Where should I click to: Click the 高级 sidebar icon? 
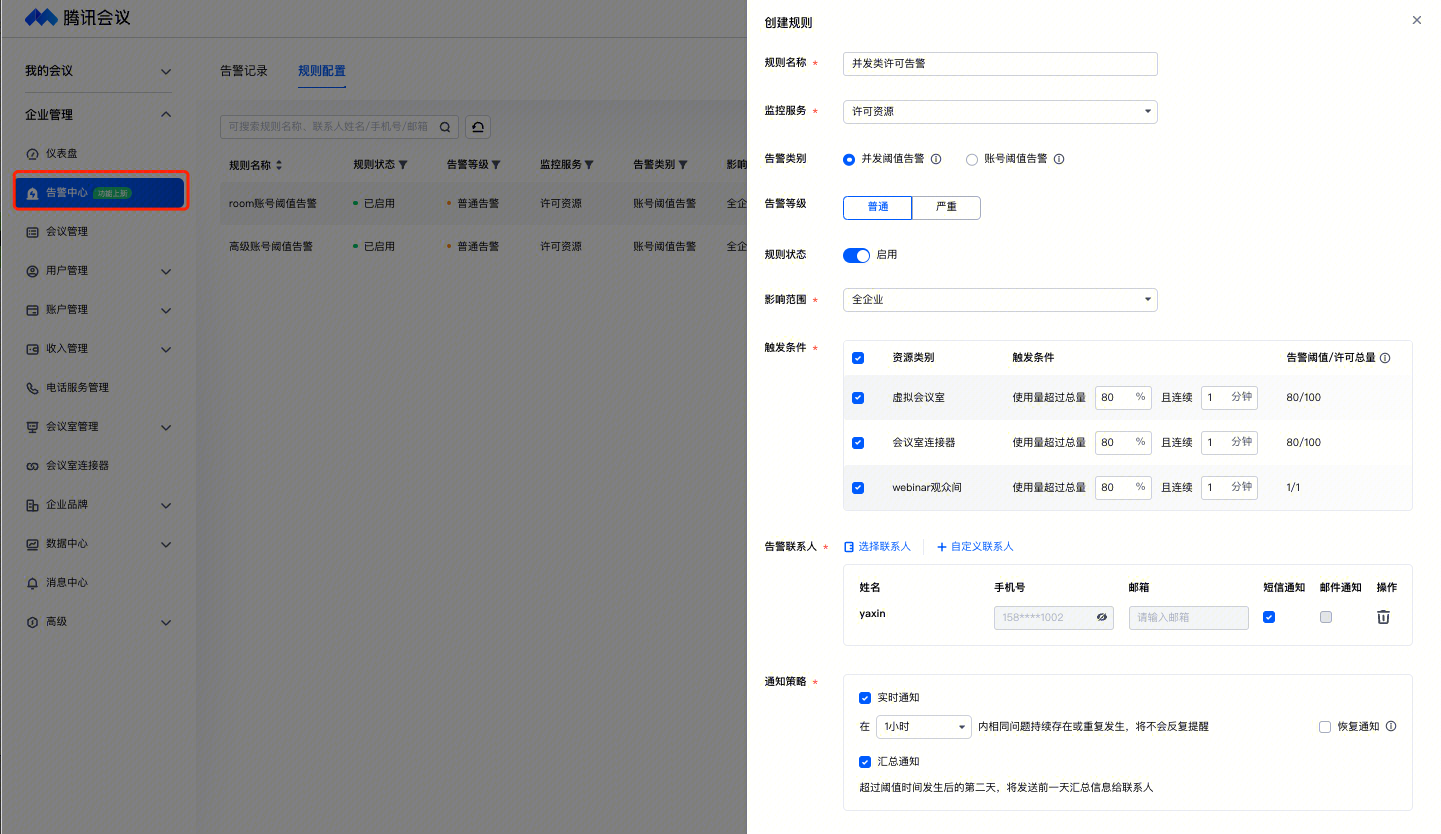click(33, 622)
